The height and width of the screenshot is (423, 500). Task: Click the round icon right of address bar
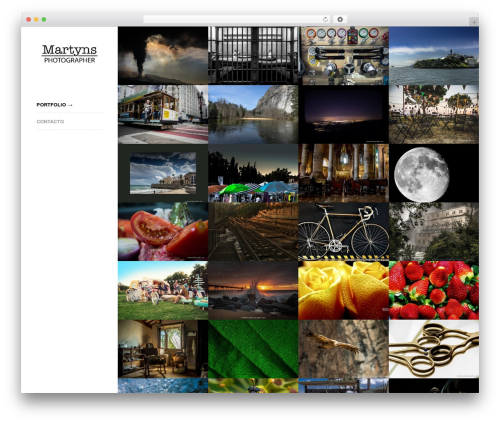point(340,19)
